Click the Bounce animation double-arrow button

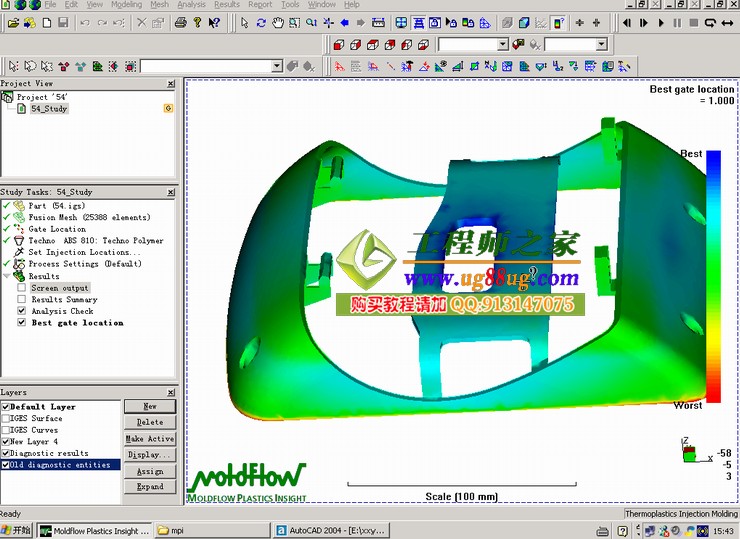pos(727,23)
